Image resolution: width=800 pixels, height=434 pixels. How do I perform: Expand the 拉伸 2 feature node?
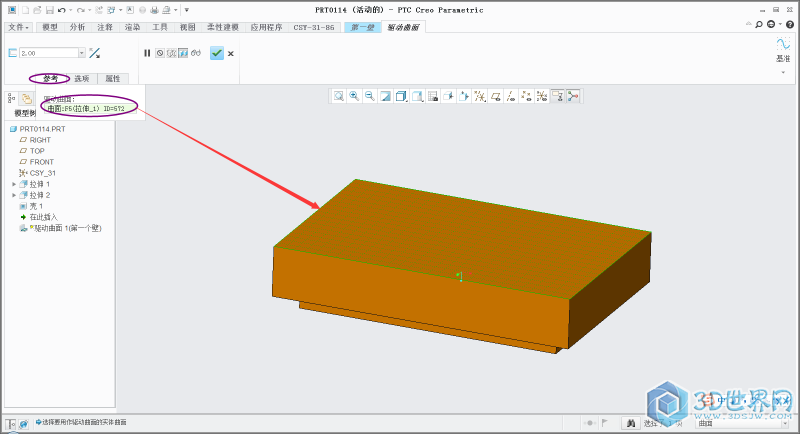(x=14, y=195)
